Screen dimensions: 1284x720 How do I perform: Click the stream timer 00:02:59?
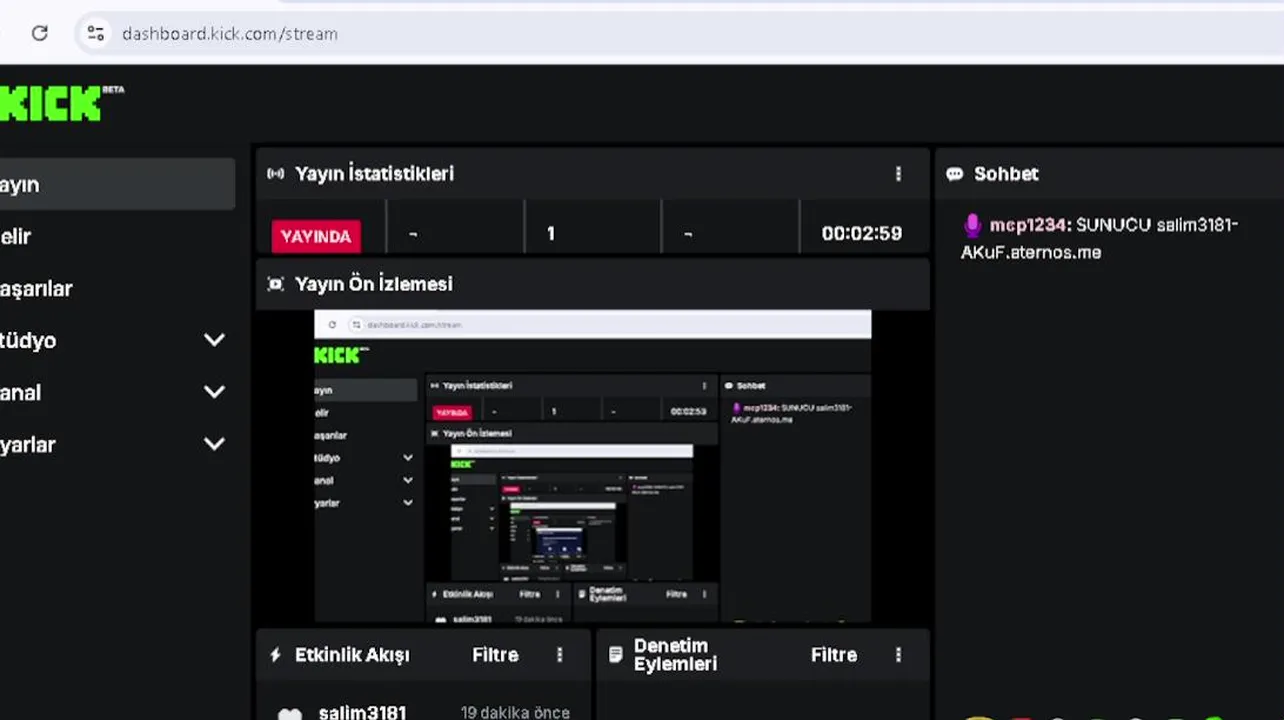862,234
